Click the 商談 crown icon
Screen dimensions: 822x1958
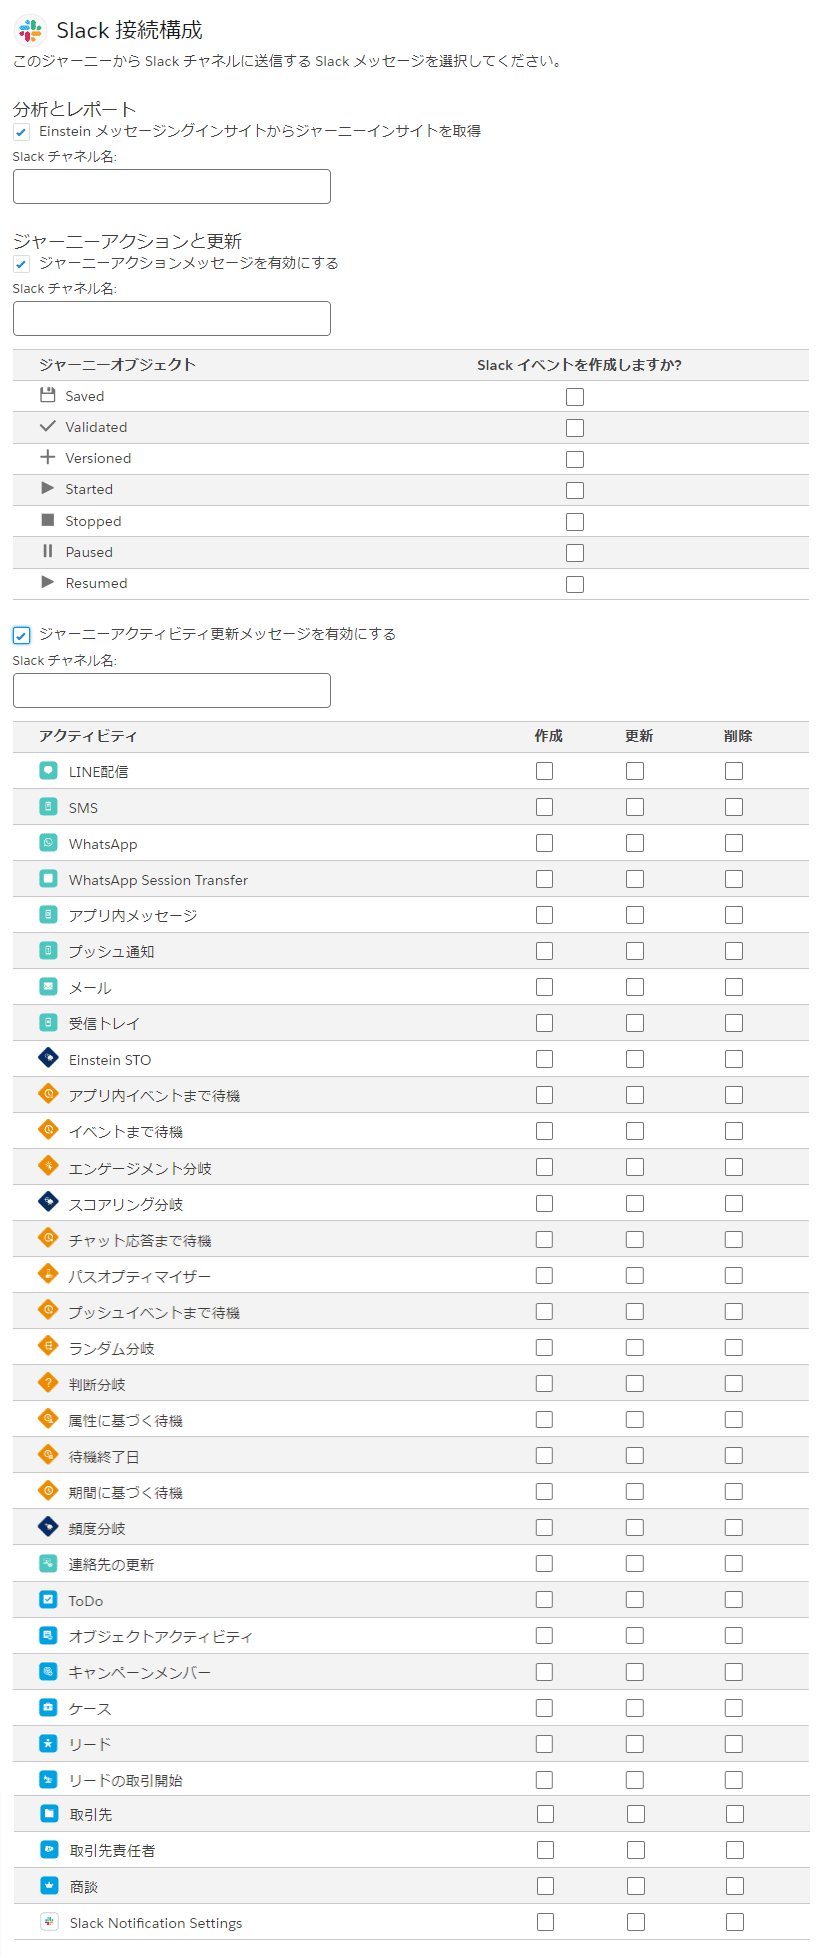point(49,1885)
